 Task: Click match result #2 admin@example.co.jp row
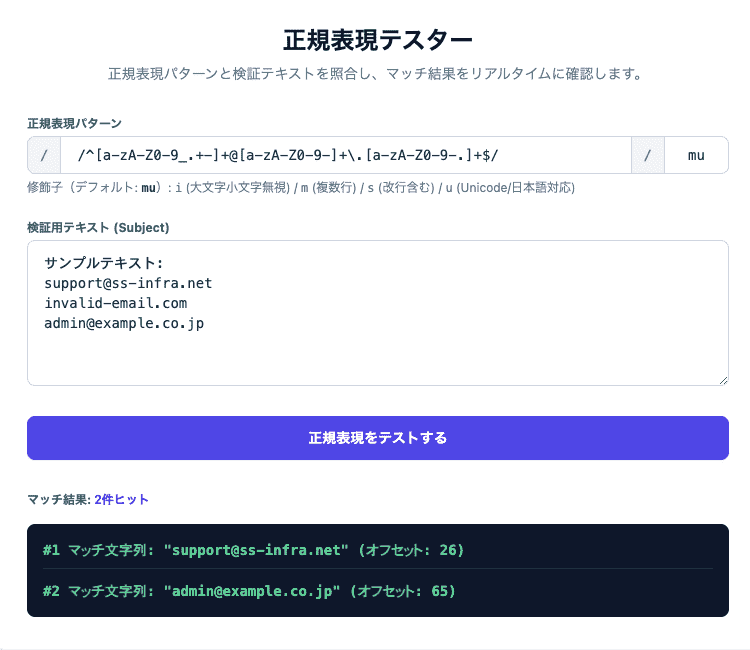click(x=378, y=591)
